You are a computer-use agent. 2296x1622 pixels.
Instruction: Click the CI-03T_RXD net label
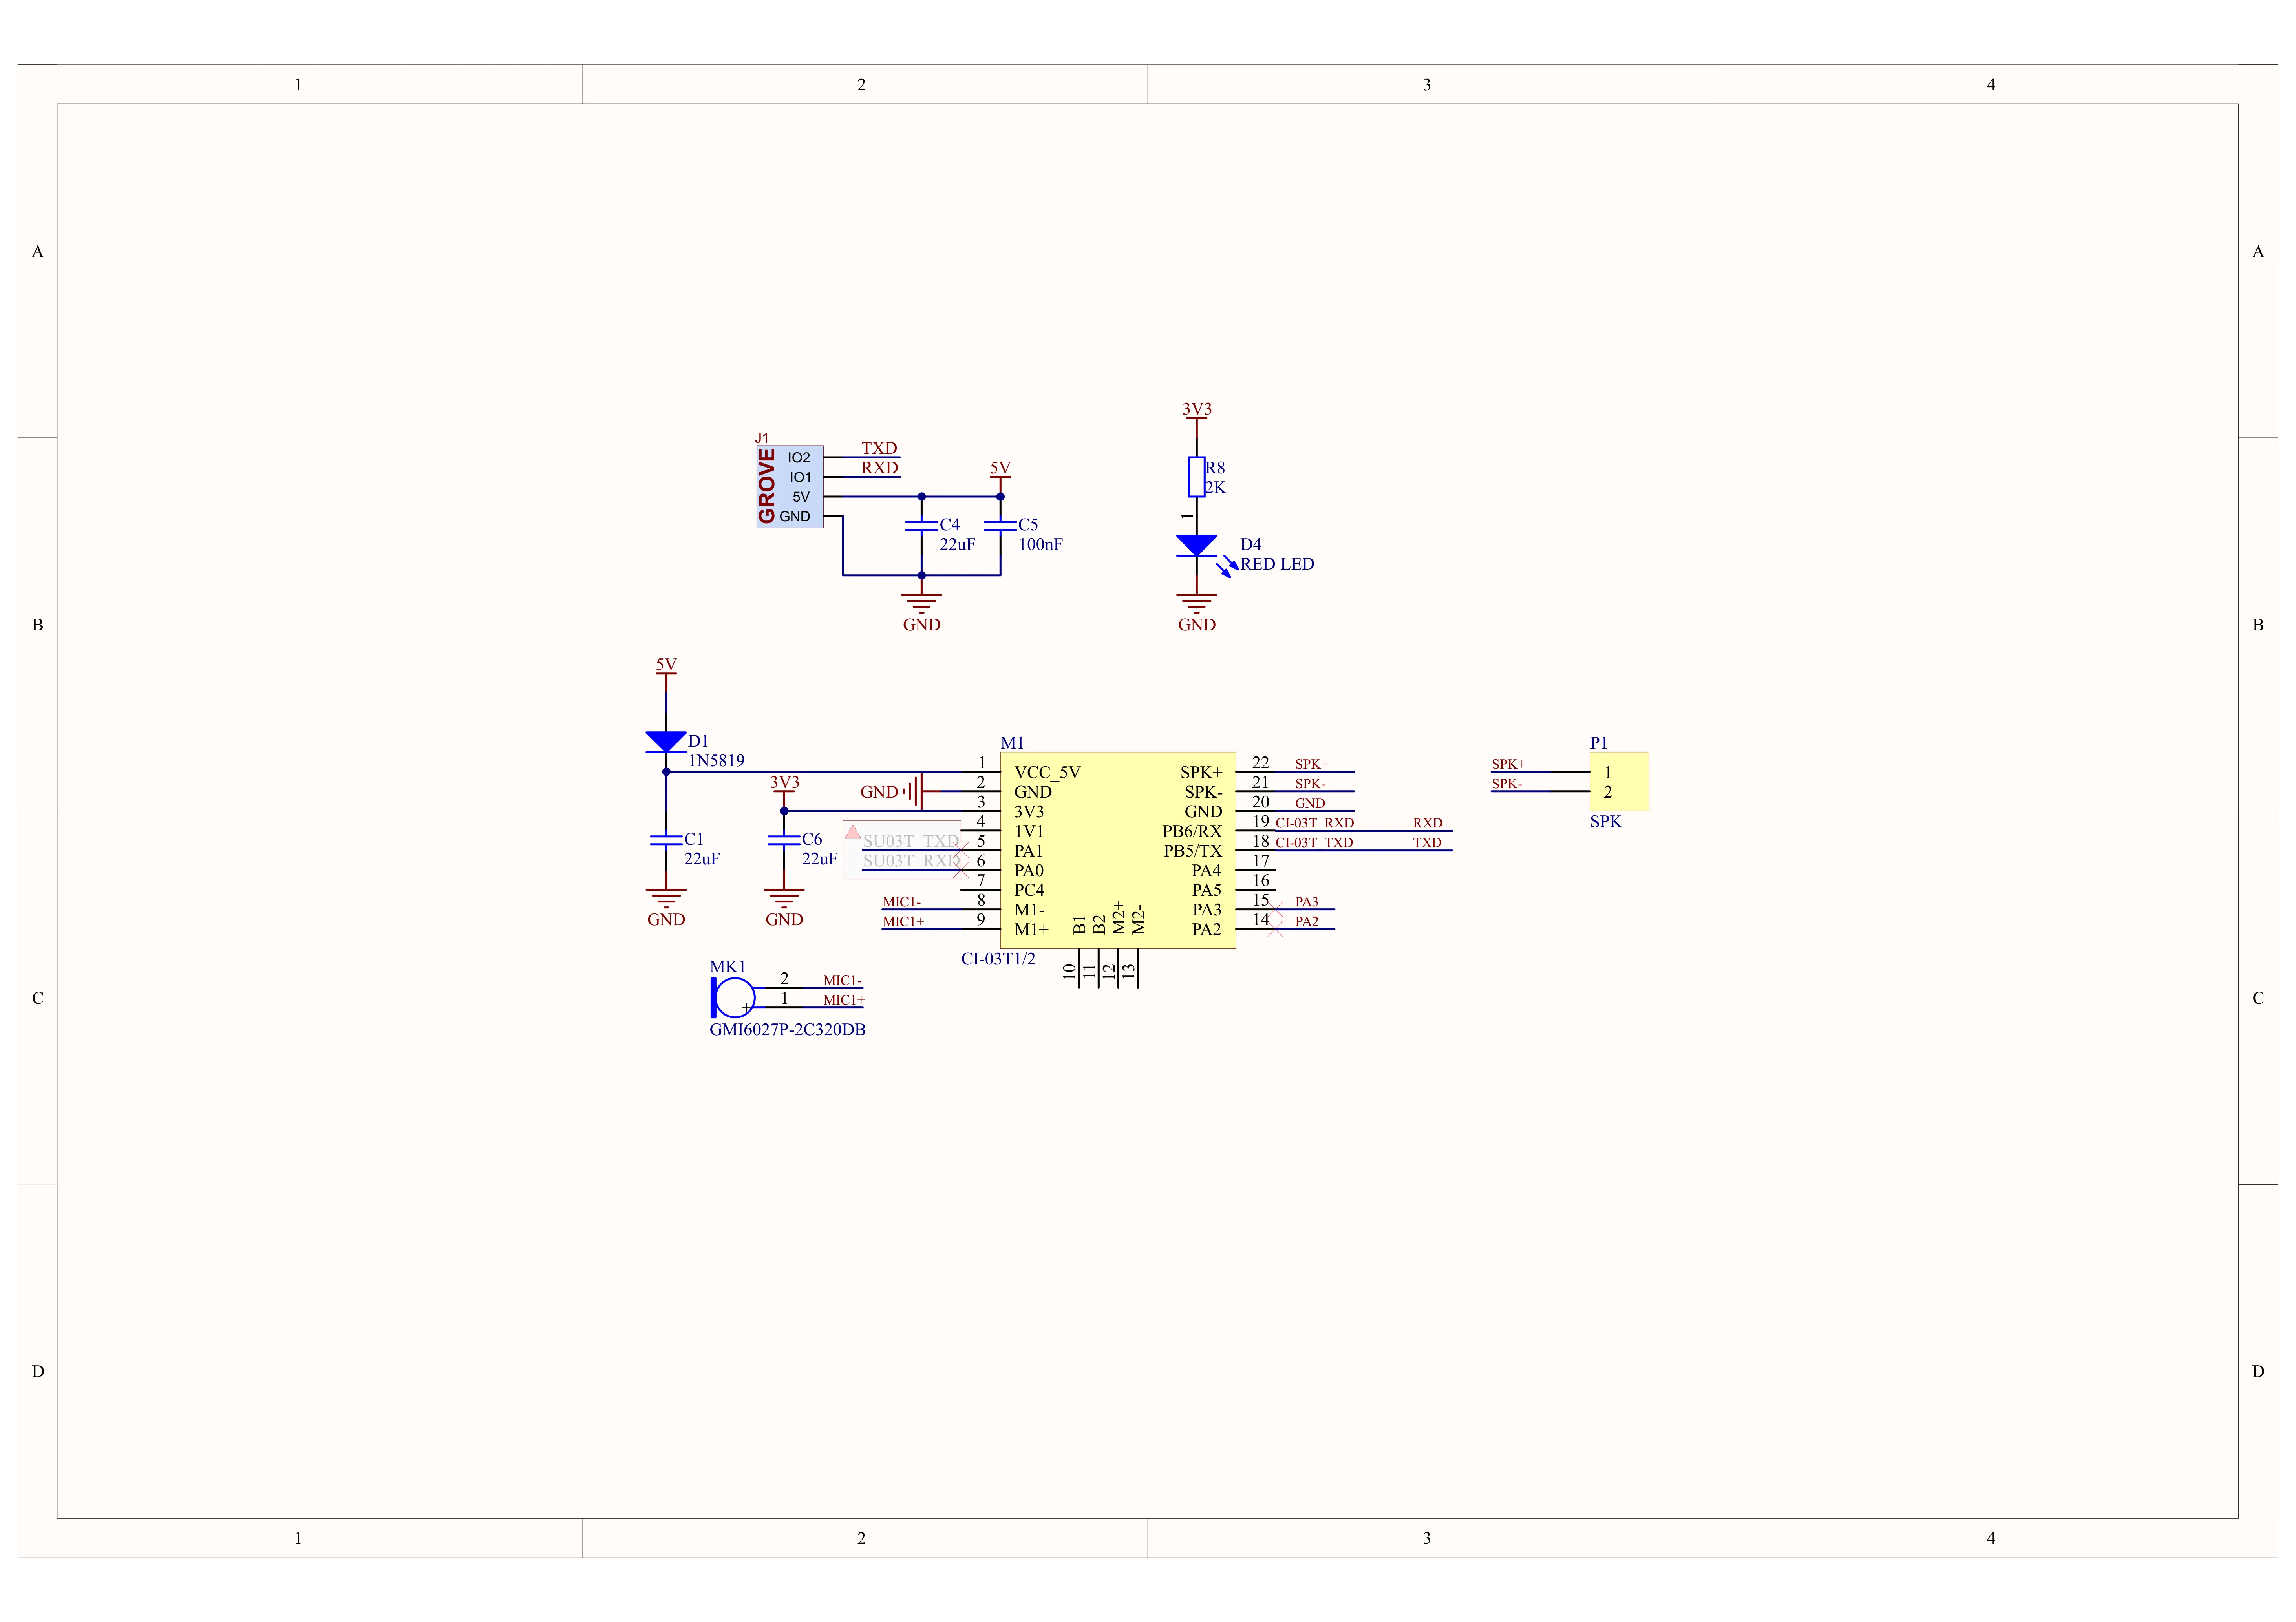[x=1314, y=823]
